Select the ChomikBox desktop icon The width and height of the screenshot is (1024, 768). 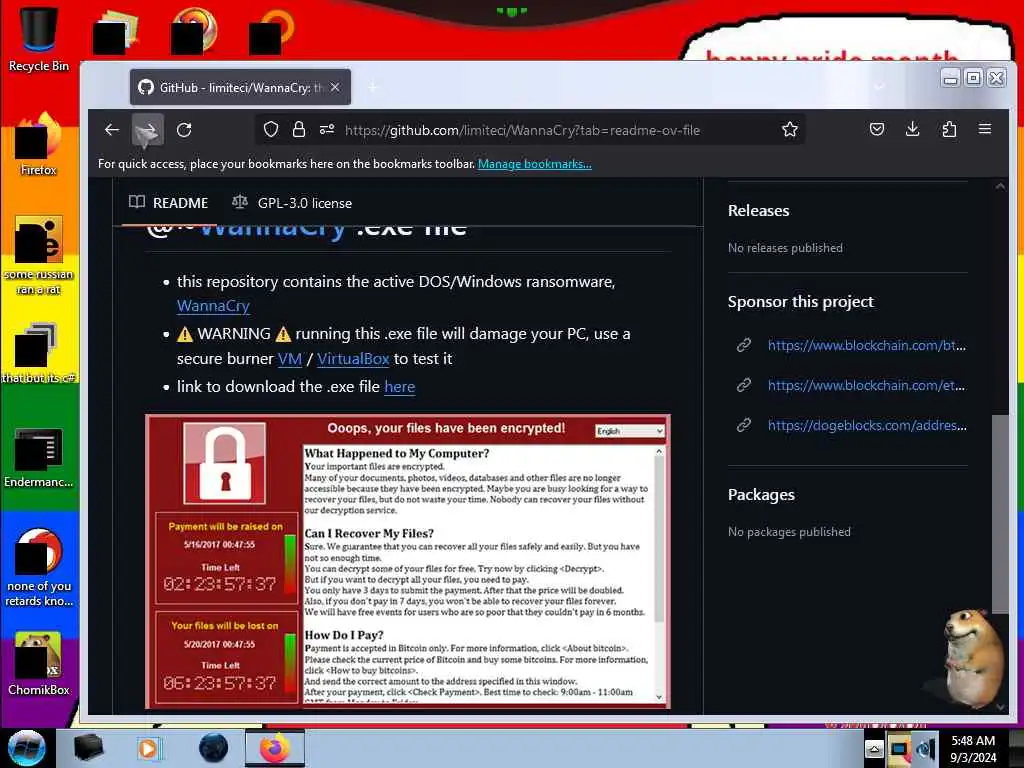[39, 664]
